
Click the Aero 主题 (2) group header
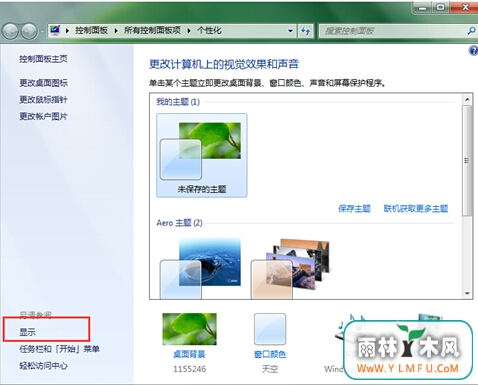(179, 223)
